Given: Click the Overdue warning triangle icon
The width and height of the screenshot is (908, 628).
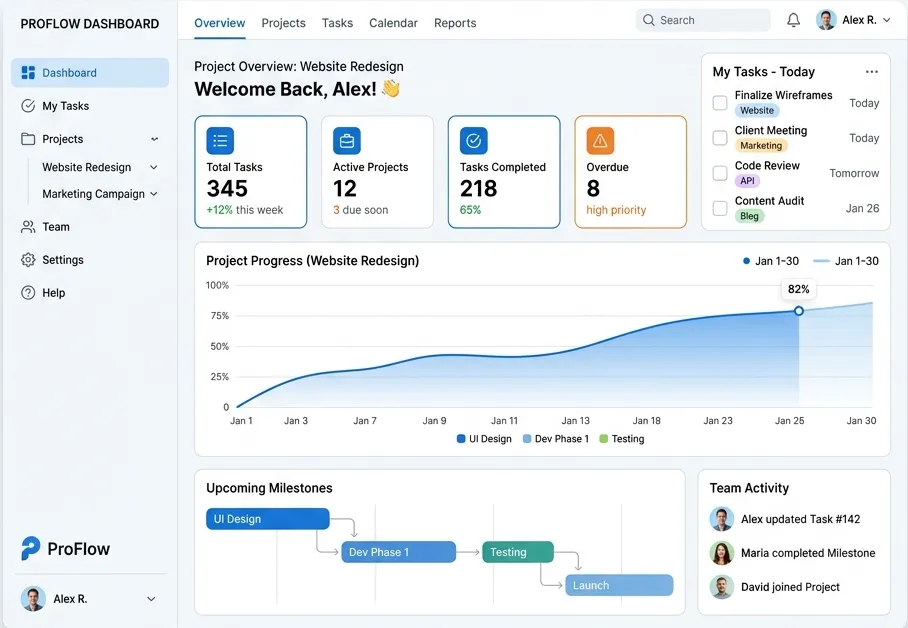Looking at the screenshot, I should tap(600, 141).
